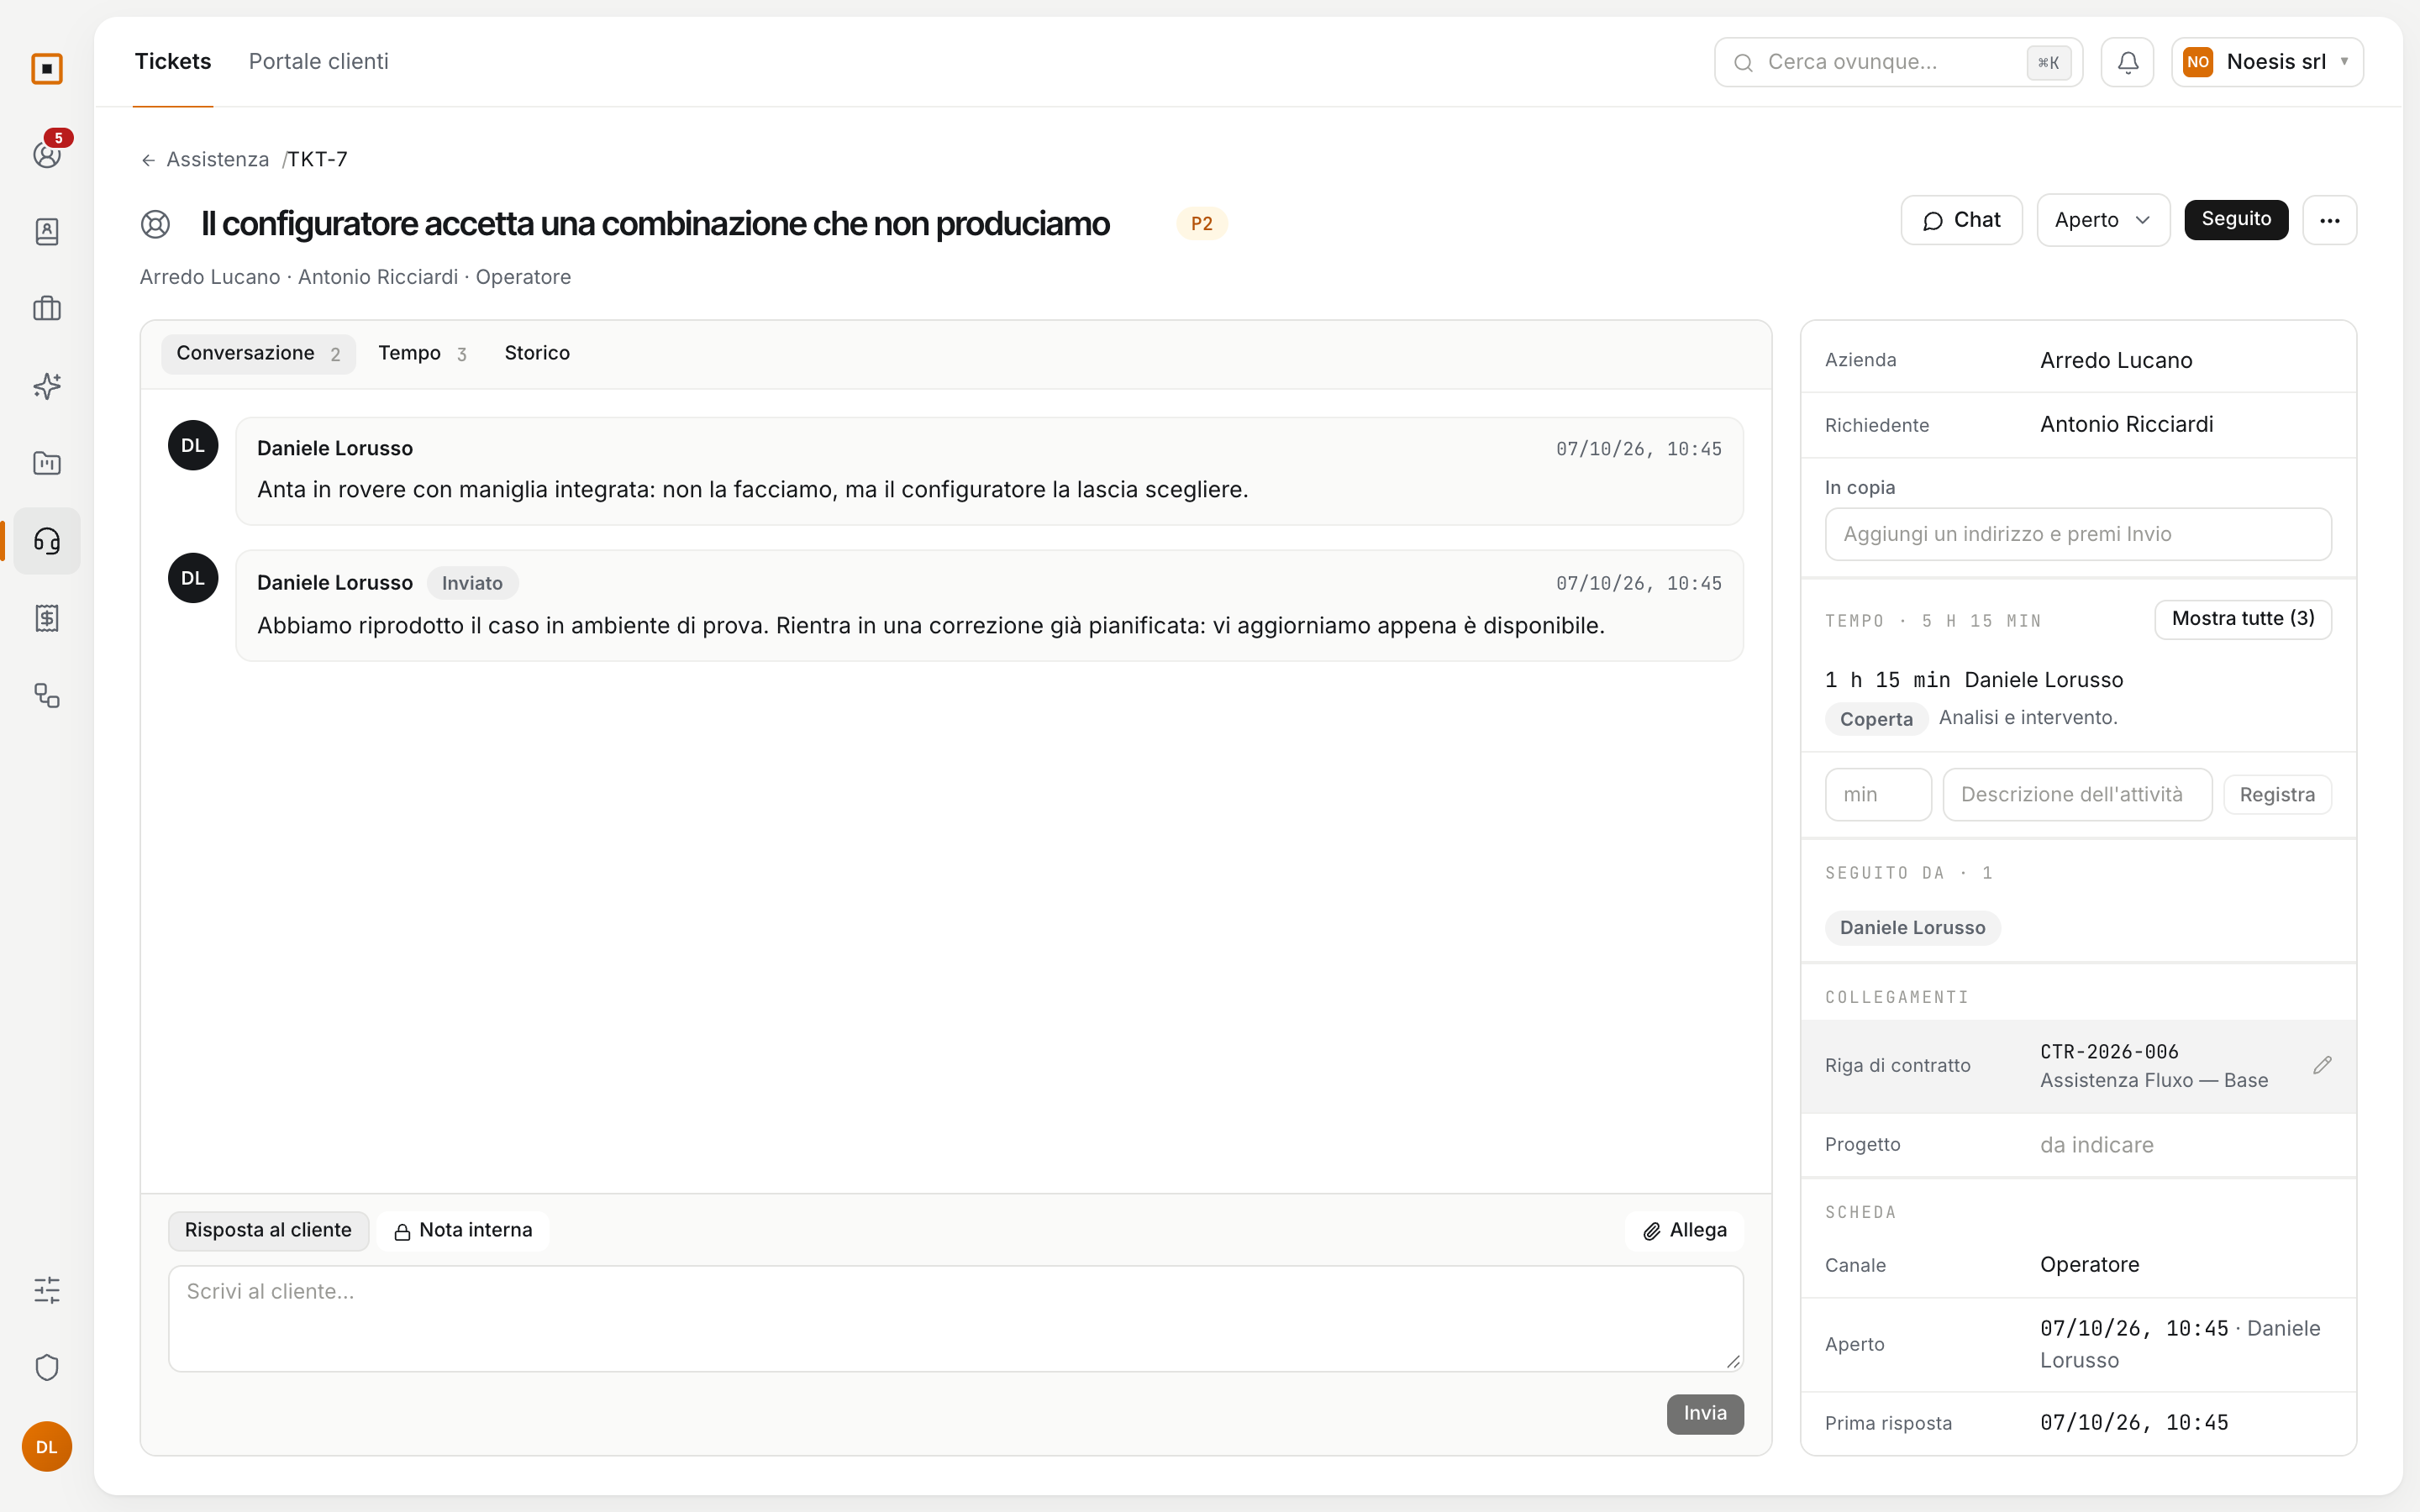The width and height of the screenshot is (2420, 1512).
Task: Focus the Scrivi al cliente text area
Action: pyautogui.click(x=955, y=1318)
